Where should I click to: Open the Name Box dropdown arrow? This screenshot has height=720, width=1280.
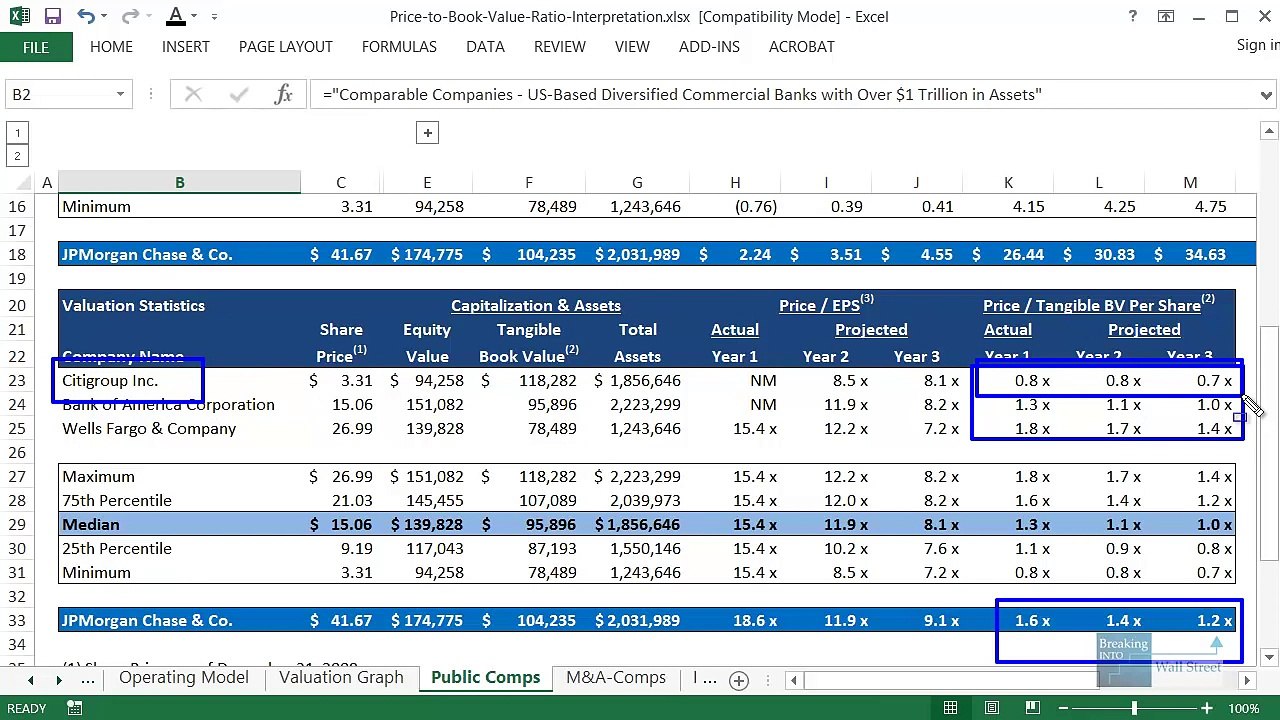click(x=120, y=94)
